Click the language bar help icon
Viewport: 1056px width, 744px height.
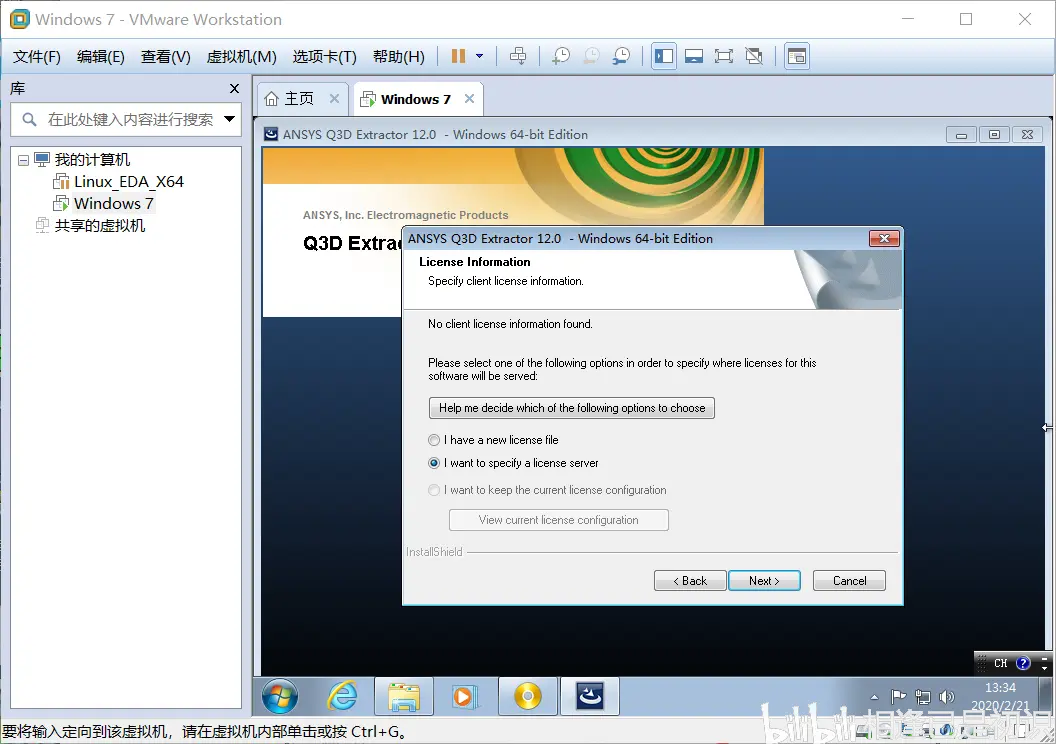click(1023, 663)
